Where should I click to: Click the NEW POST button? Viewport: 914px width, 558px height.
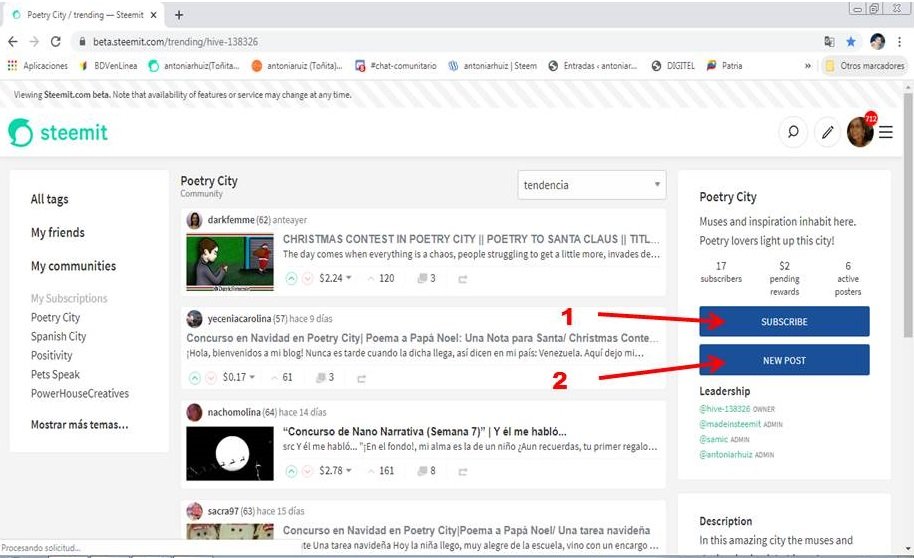click(784, 360)
